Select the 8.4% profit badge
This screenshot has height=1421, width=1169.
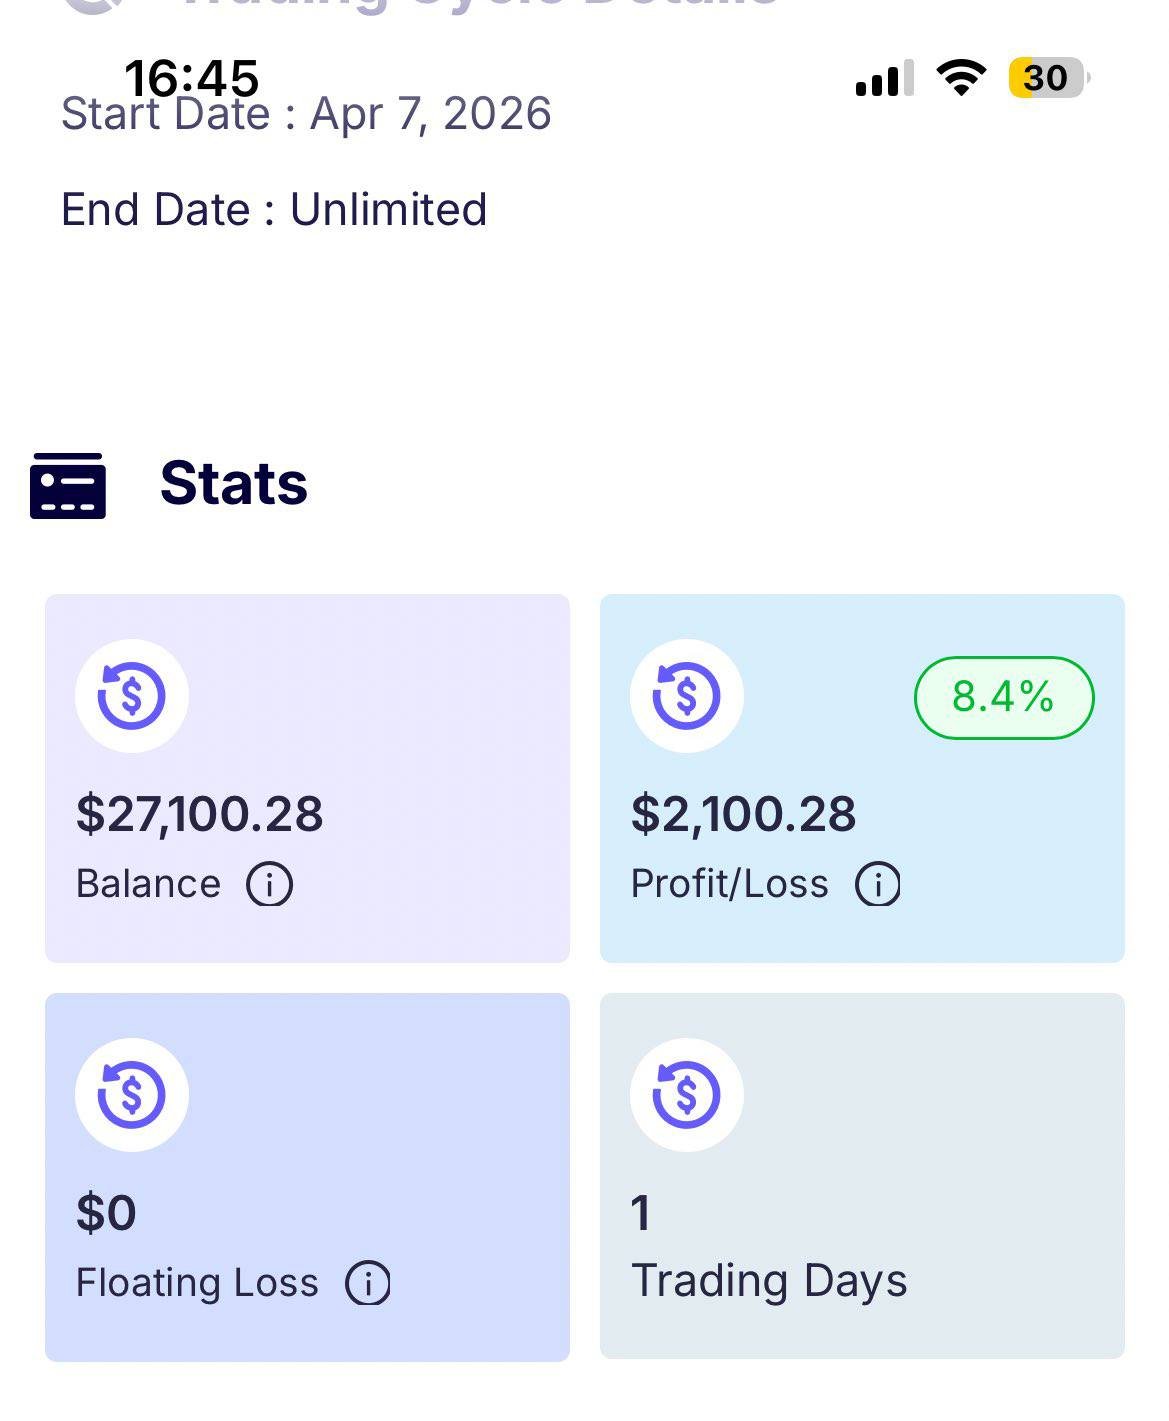pos(1004,697)
